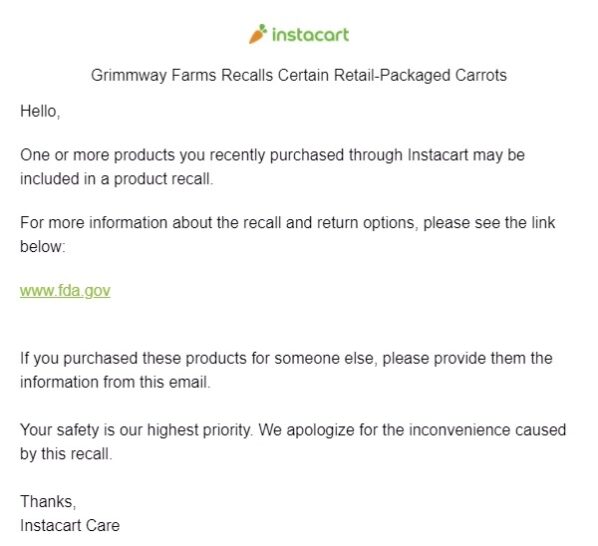598x546 pixels.
Task: Click the 'Thanks,' closing line
Action: pos(48,501)
